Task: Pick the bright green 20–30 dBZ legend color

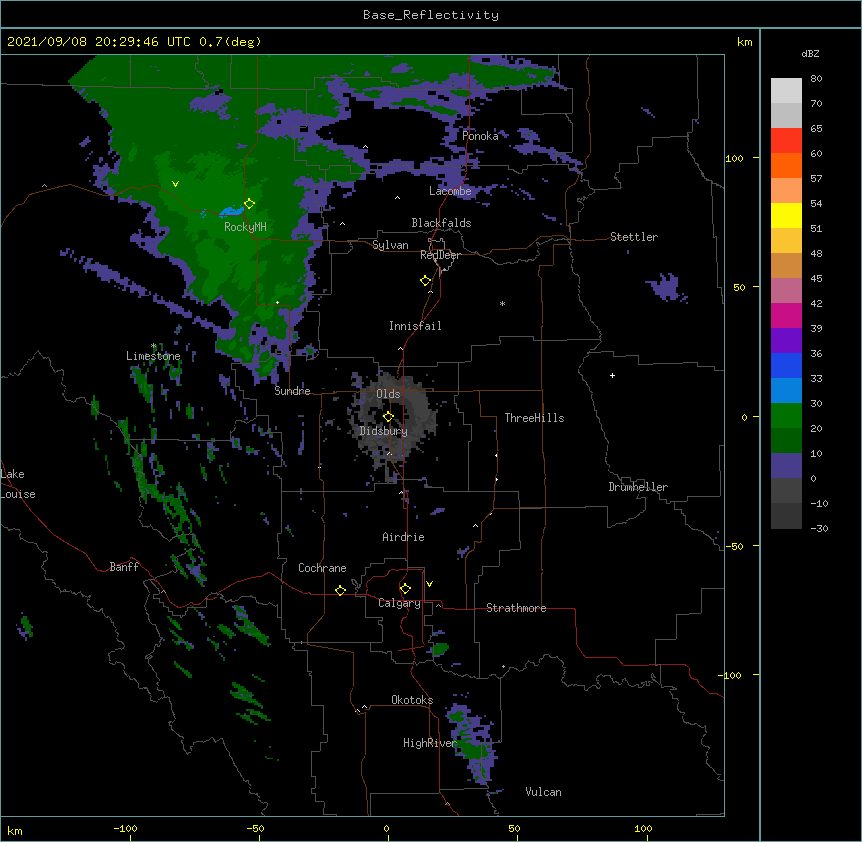Action: tap(786, 416)
